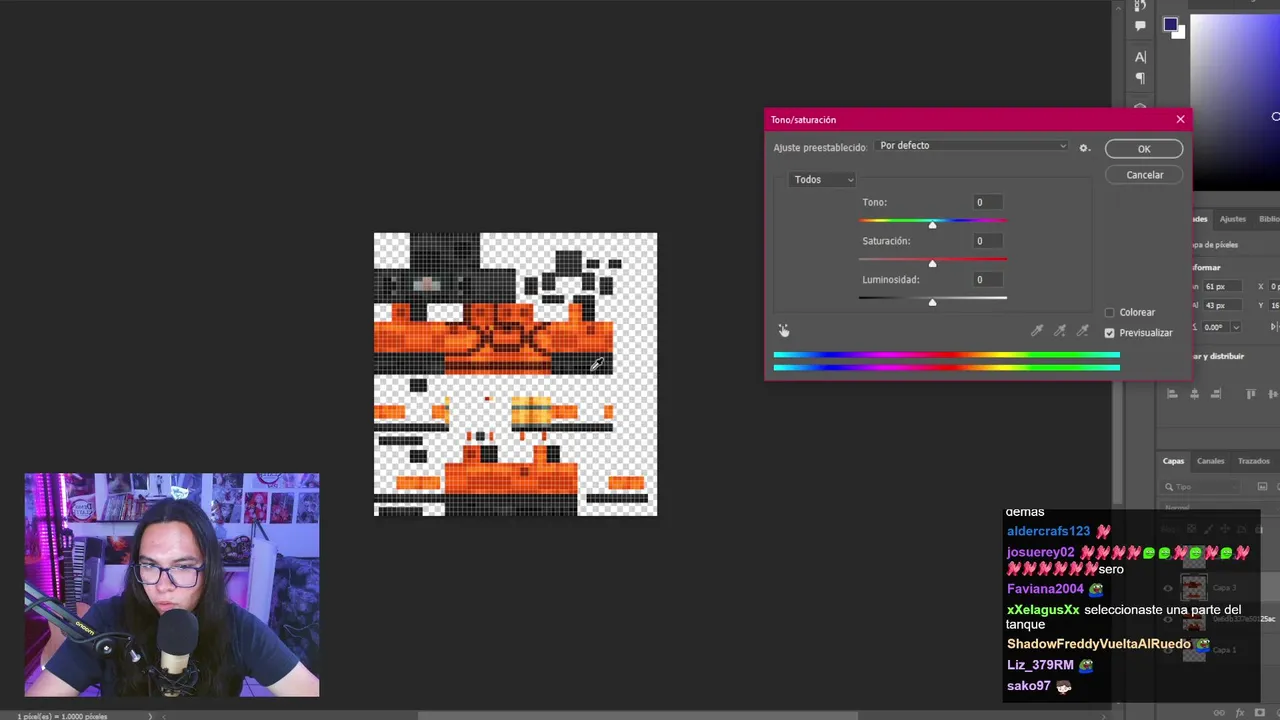This screenshot has width=1280, height=720.
Task: Close the Tono/saturación dialog
Action: (x=1180, y=119)
